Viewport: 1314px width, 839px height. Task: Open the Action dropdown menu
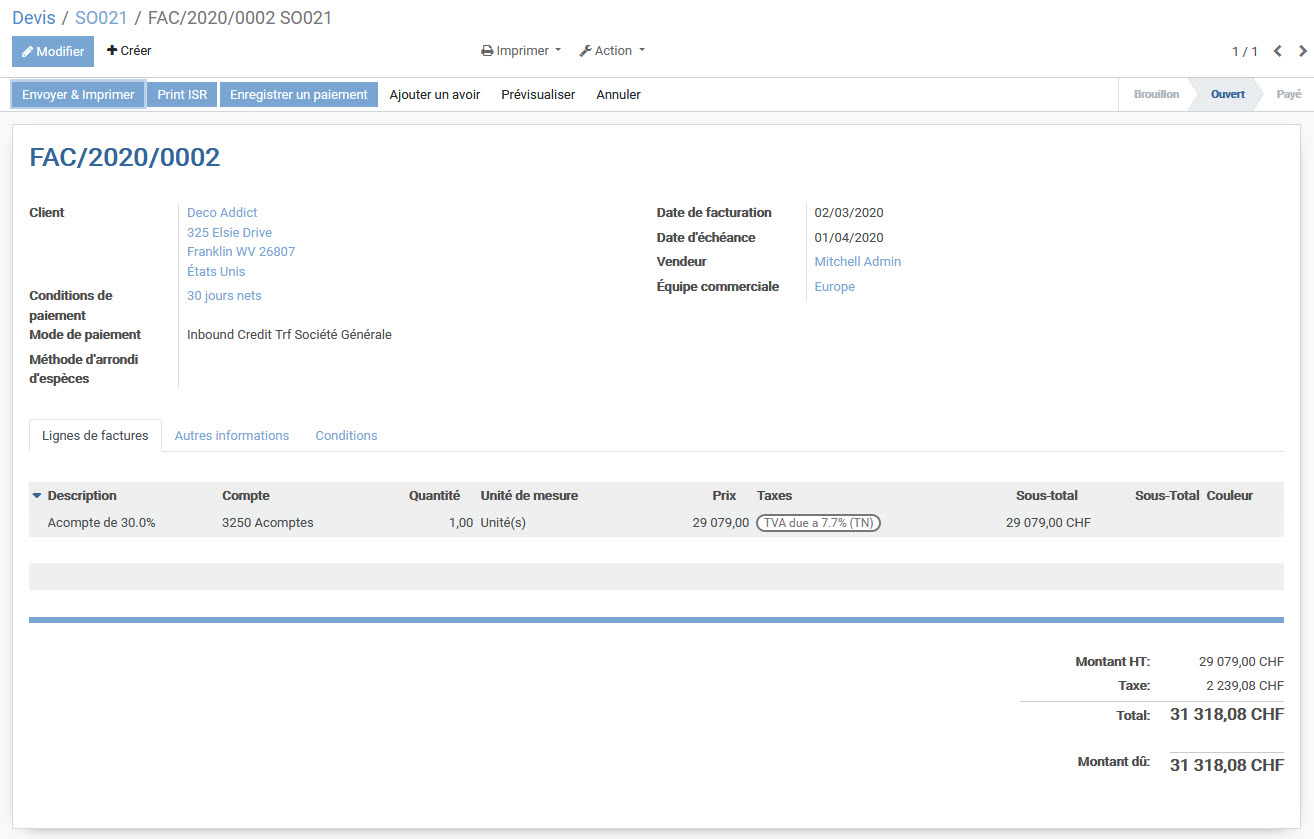612,51
